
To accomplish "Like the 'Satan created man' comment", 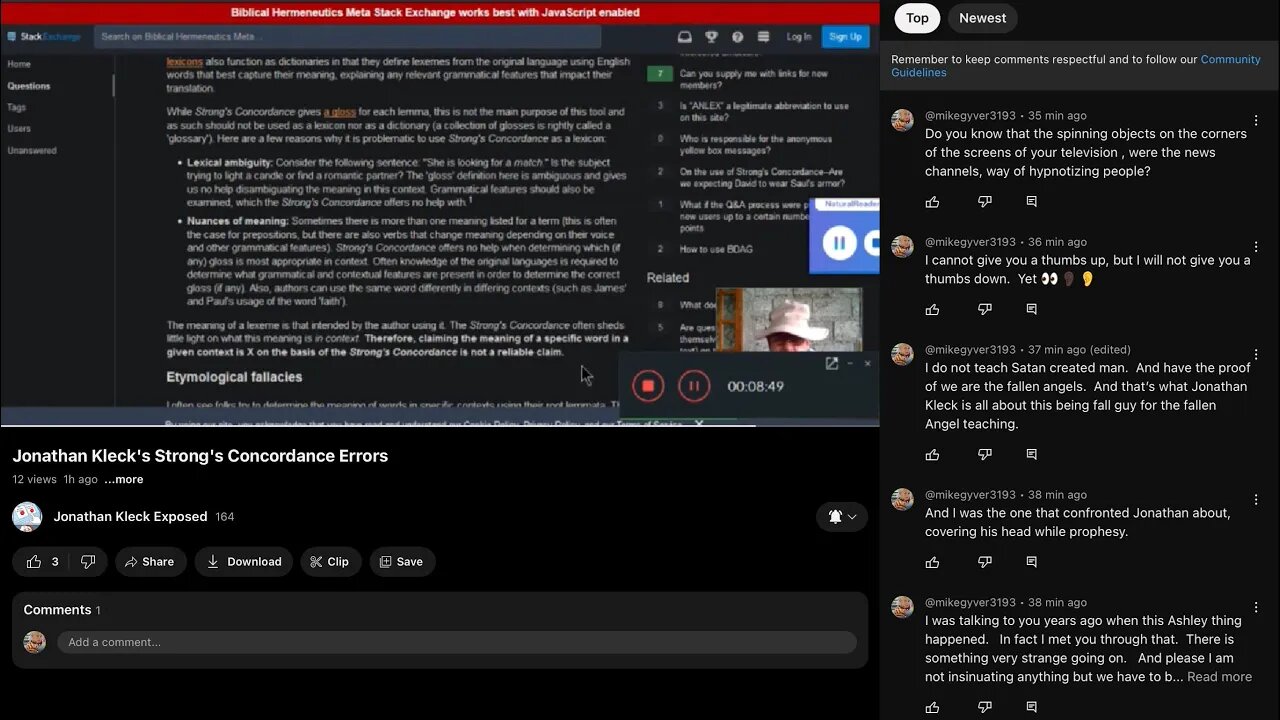I will 933,455.
